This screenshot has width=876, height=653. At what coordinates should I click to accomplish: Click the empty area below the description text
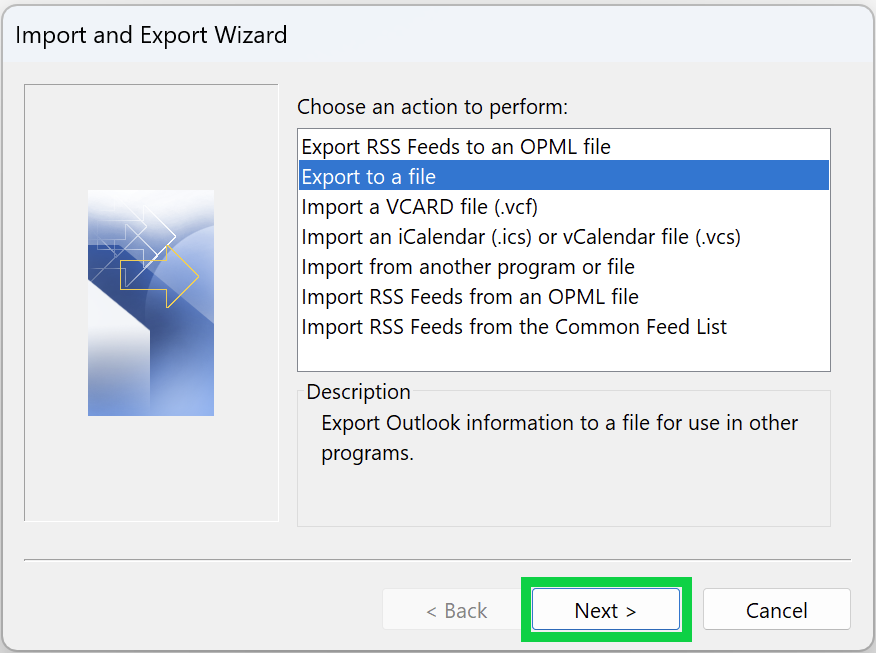coord(563,495)
